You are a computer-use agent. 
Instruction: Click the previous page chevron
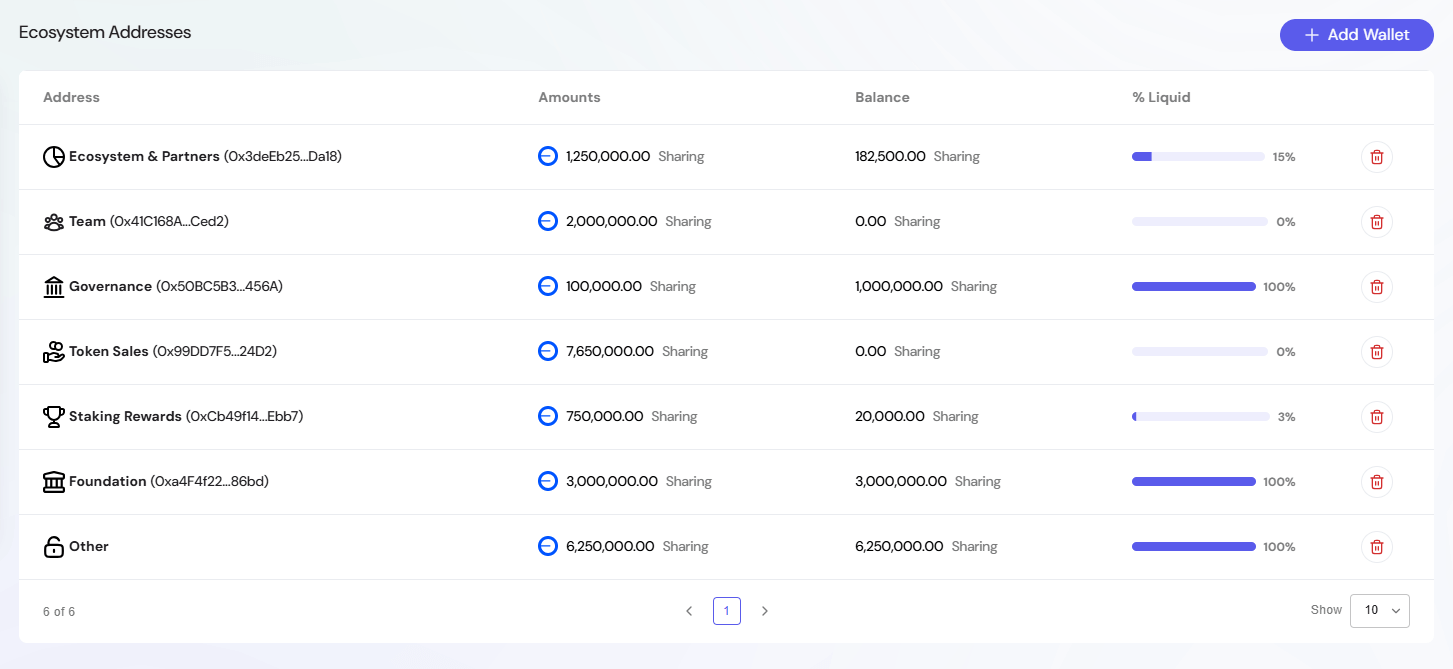coord(689,610)
